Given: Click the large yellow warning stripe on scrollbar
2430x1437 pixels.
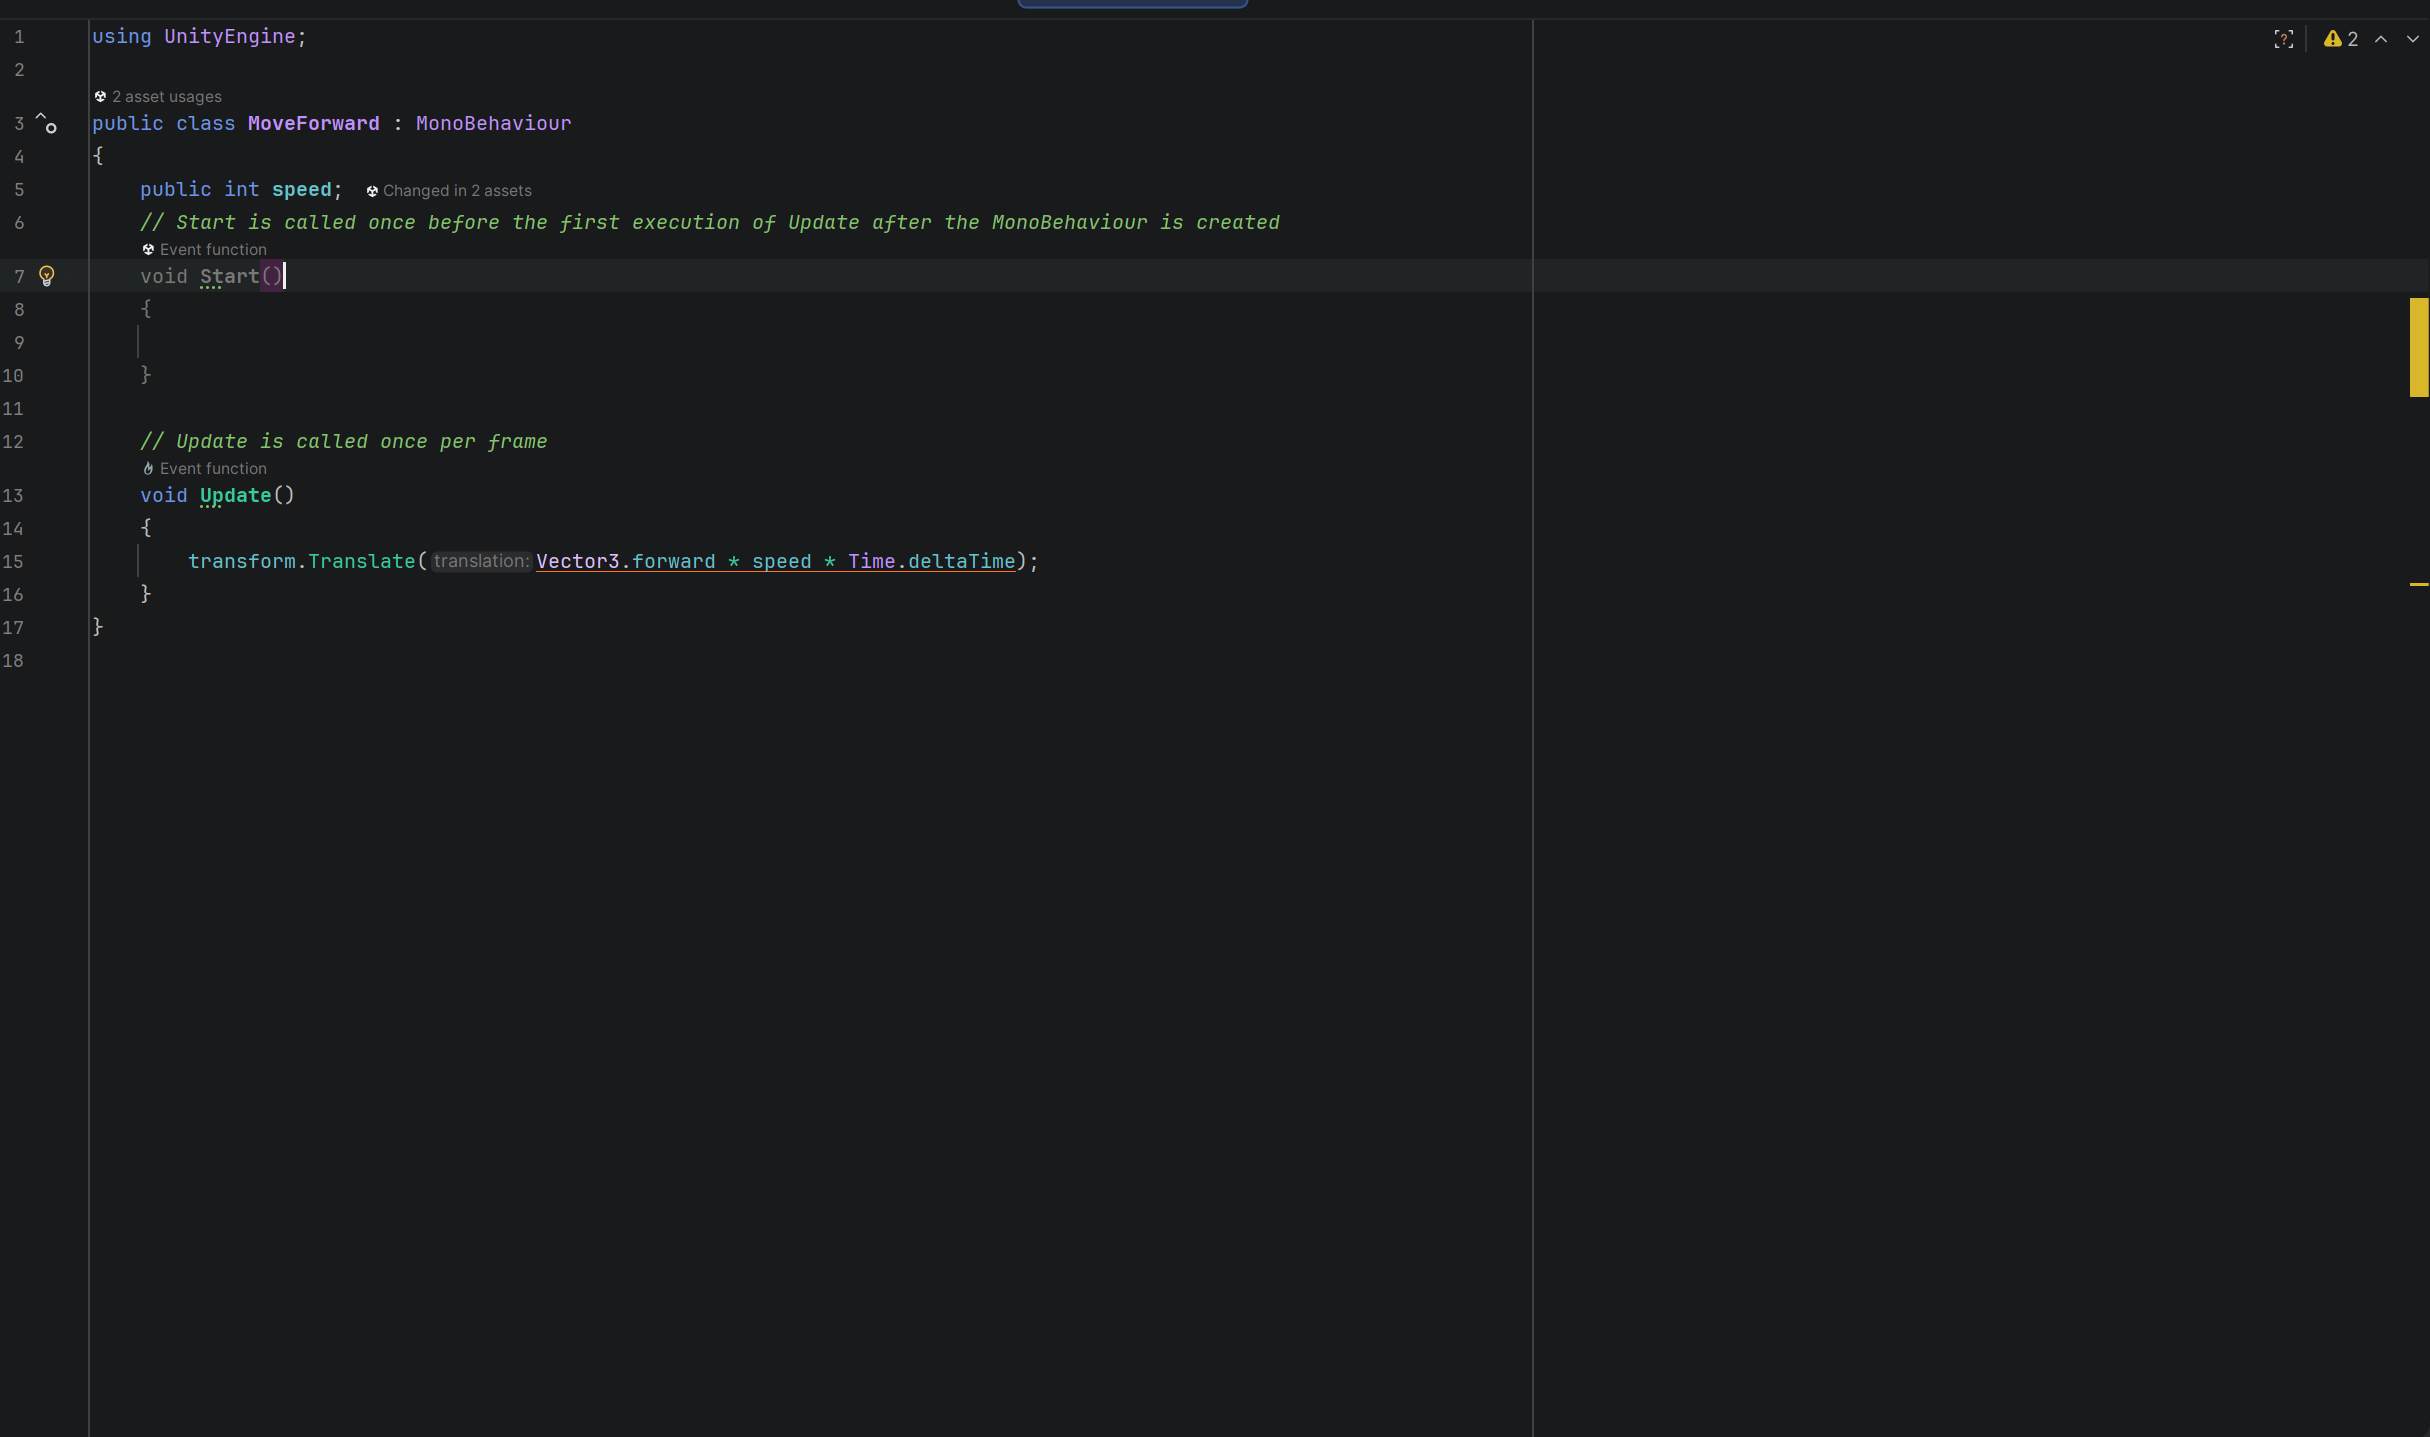Looking at the screenshot, I should (x=2418, y=347).
